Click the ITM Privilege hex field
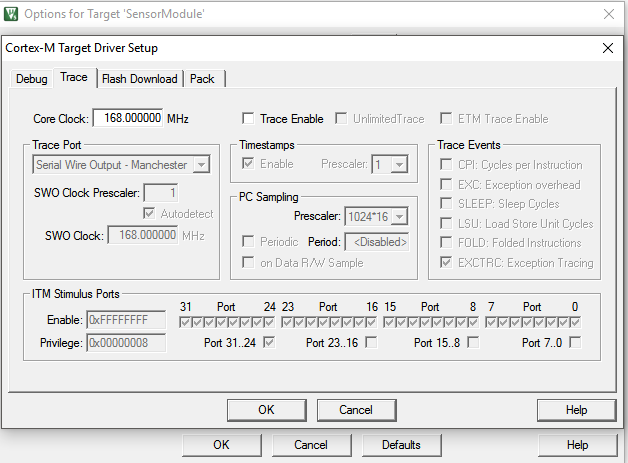Viewport: 628px width, 463px height. point(126,343)
